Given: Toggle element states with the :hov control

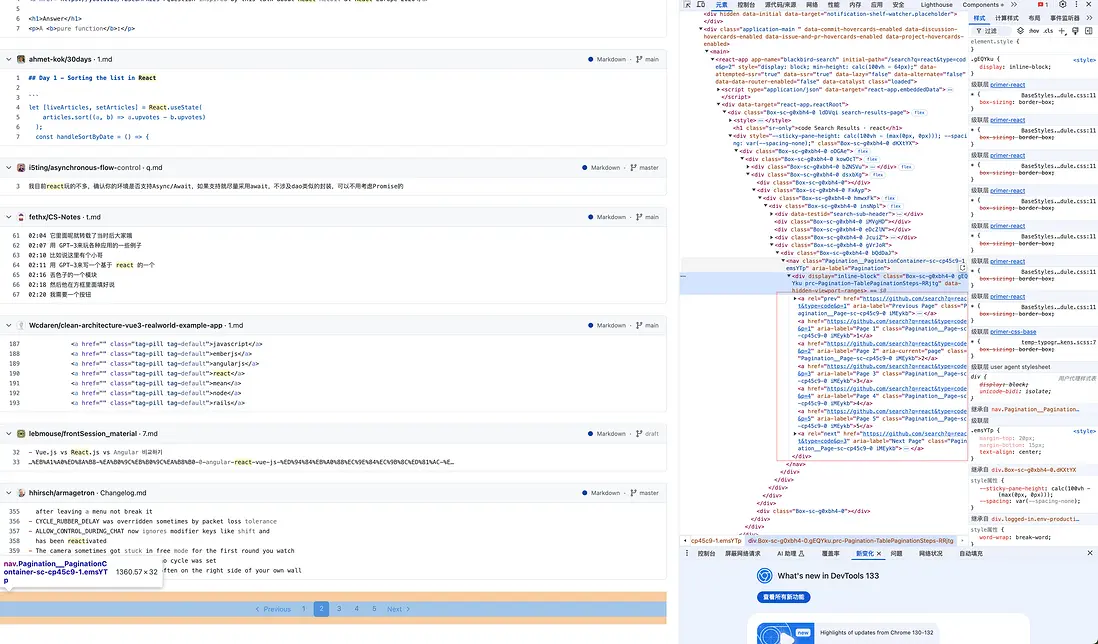Looking at the screenshot, I should click(x=1035, y=31).
